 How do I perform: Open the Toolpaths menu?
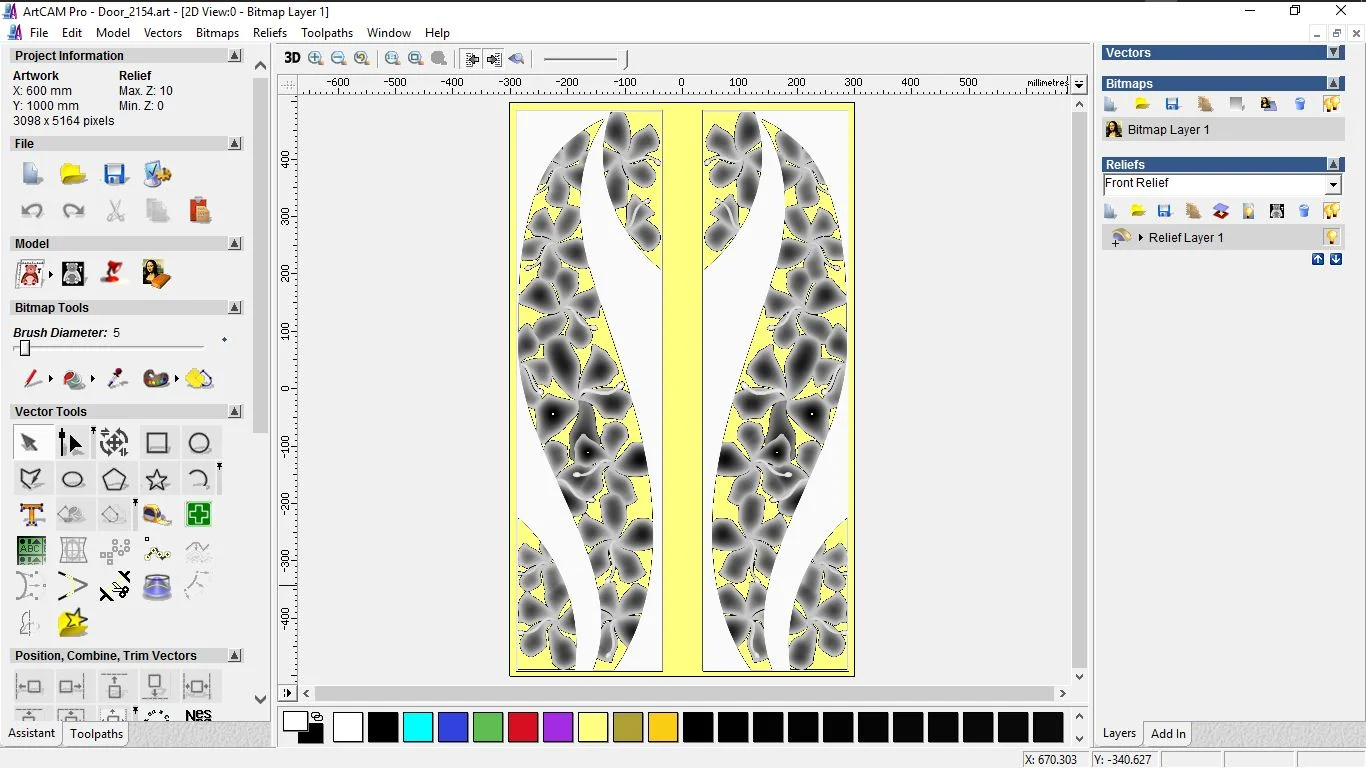tap(327, 33)
